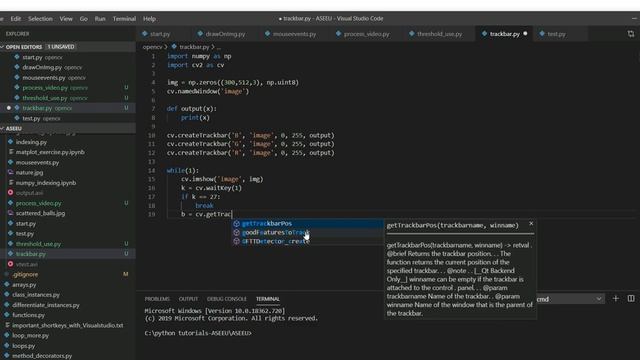Click the image icon beside nature.jpg
This screenshot has height=360, width=640.
tap(11, 173)
